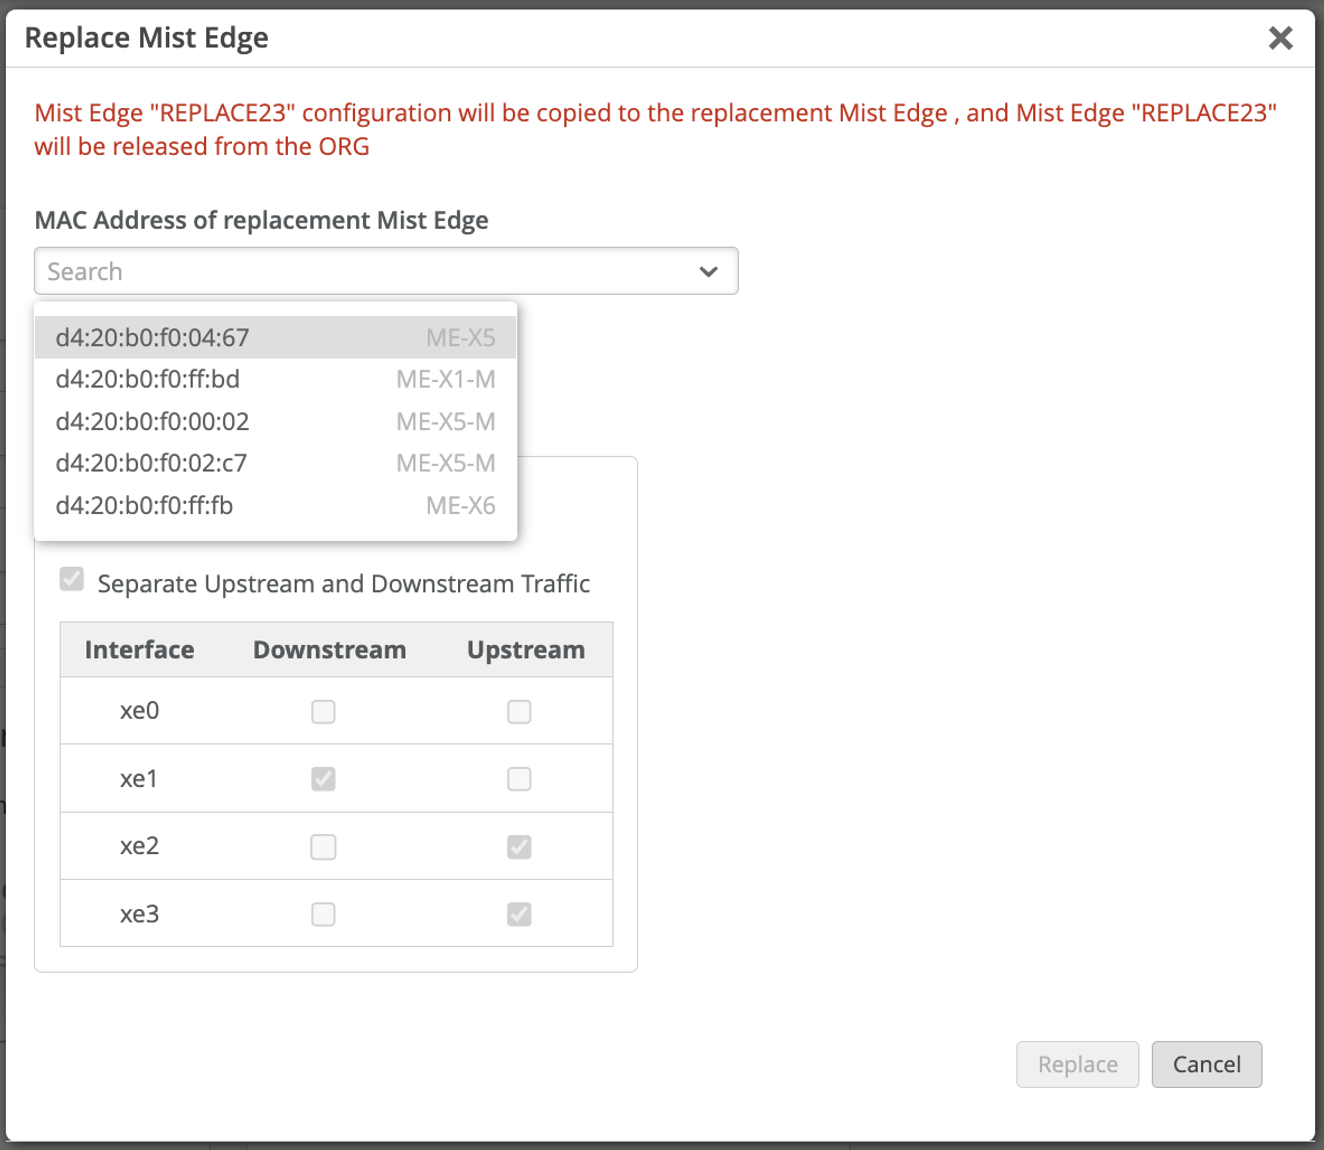This screenshot has width=1324, height=1150.
Task: Expand the MAC address dropdown chevron
Action: click(x=709, y=272)
